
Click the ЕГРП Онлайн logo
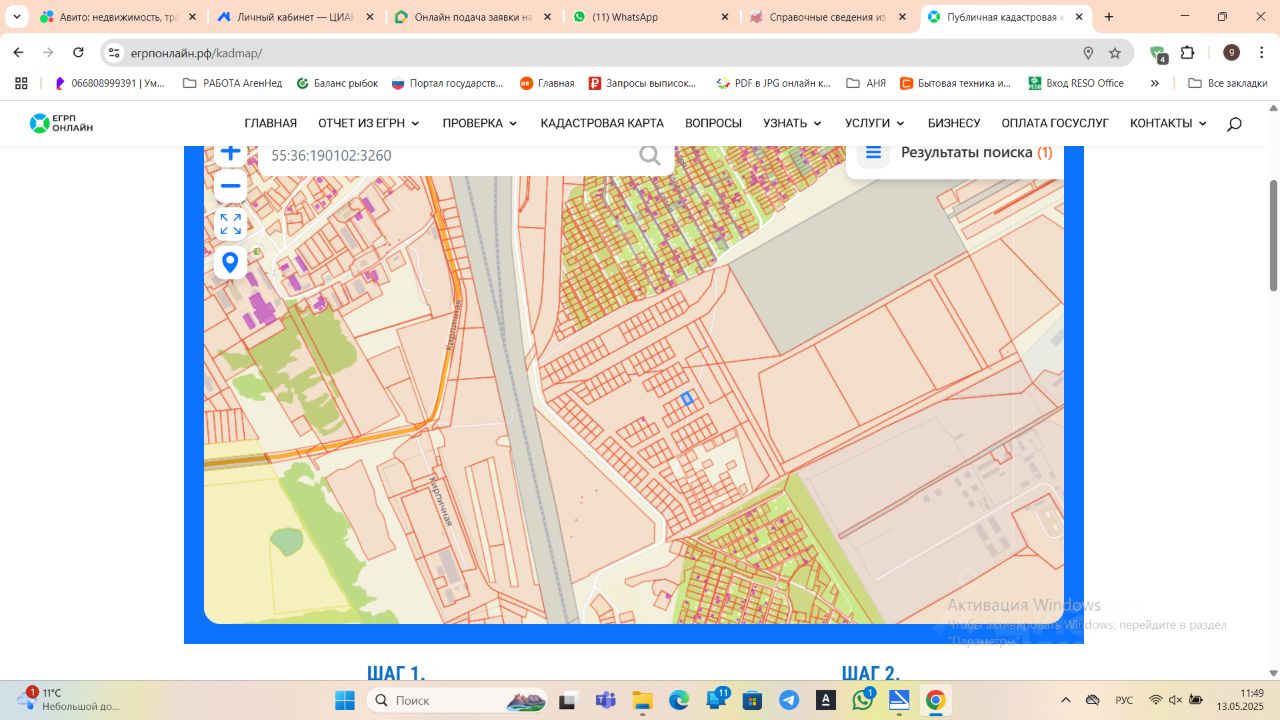pos(61,123)
